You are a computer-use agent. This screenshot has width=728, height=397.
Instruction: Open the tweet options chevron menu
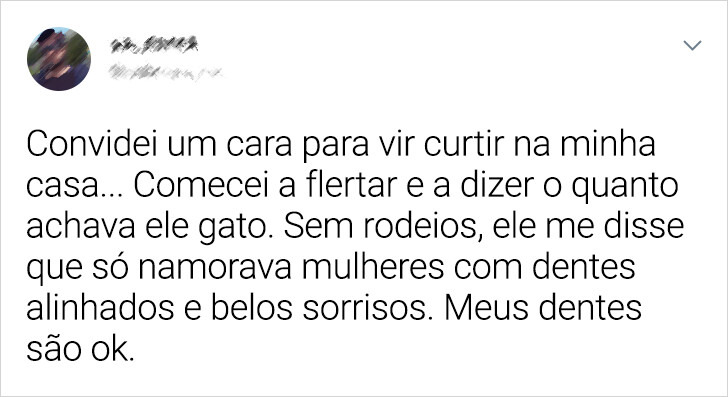(692, 45)
